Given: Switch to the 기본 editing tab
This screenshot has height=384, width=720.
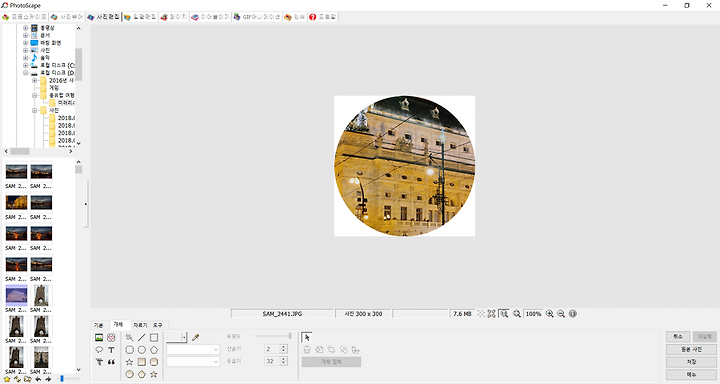Looking at the screenshot, I should point(98,325).
